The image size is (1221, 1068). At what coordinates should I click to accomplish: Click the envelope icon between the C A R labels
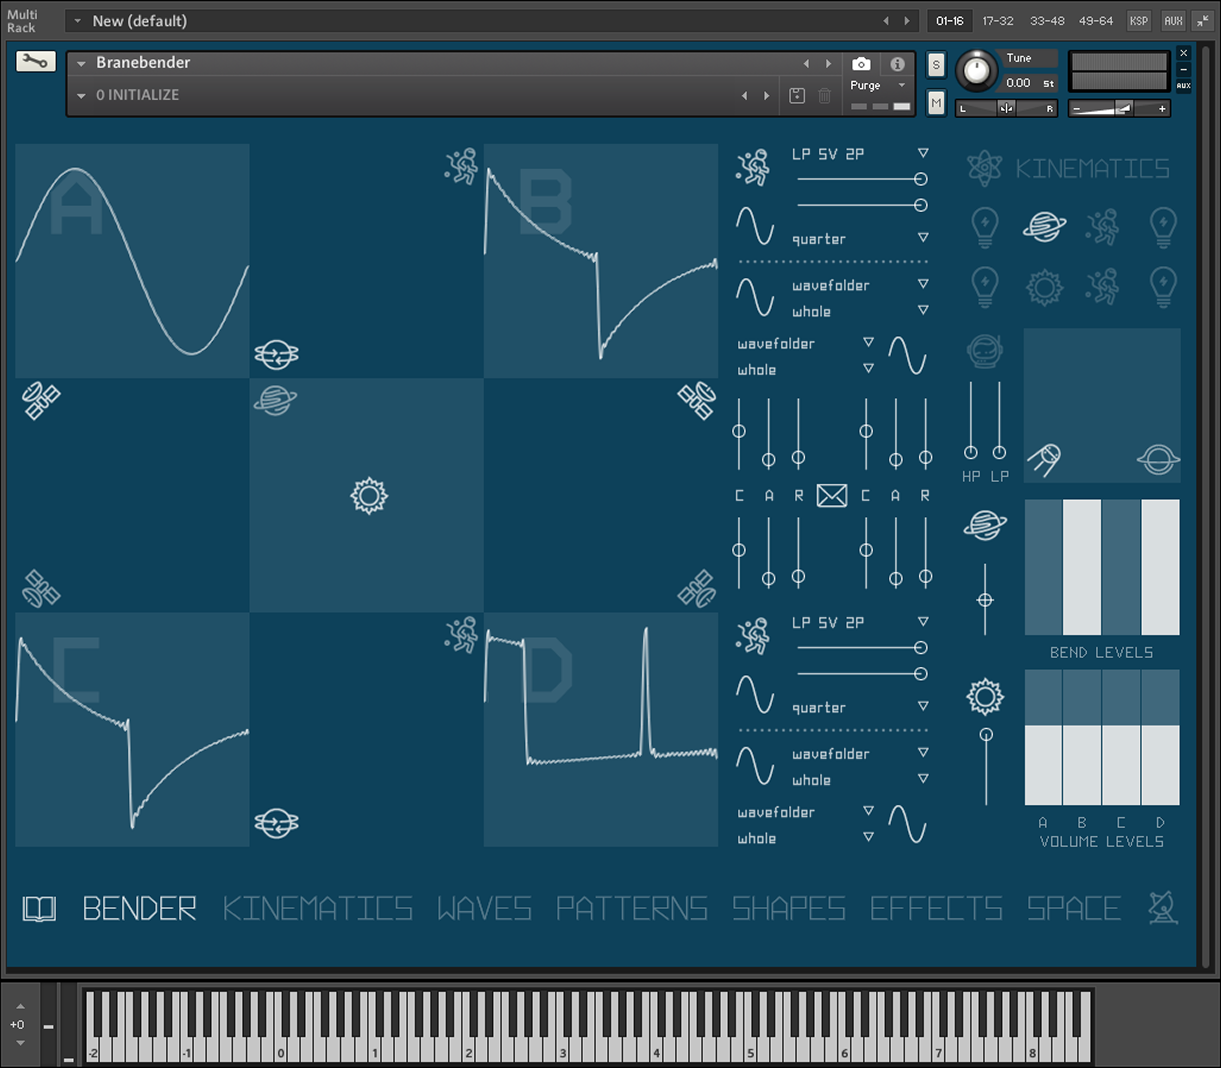click(x=832, y=495)
